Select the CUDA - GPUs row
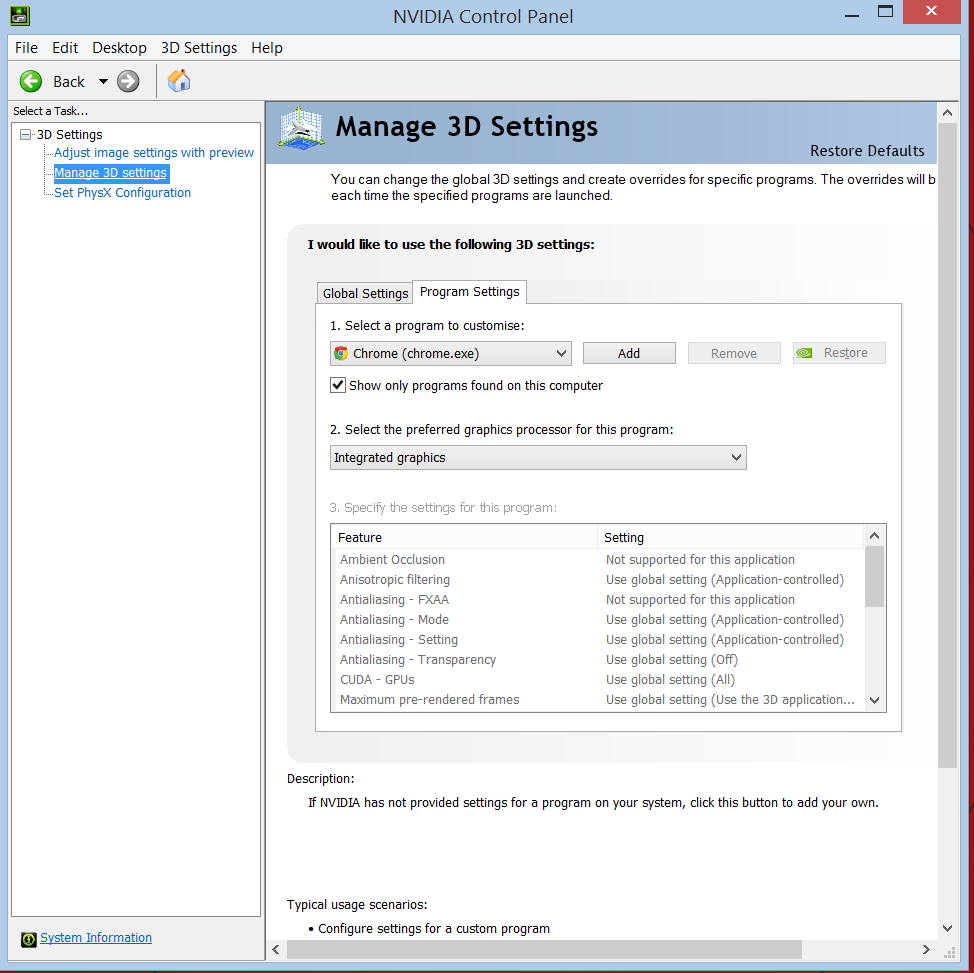 [x=598, y=680]
